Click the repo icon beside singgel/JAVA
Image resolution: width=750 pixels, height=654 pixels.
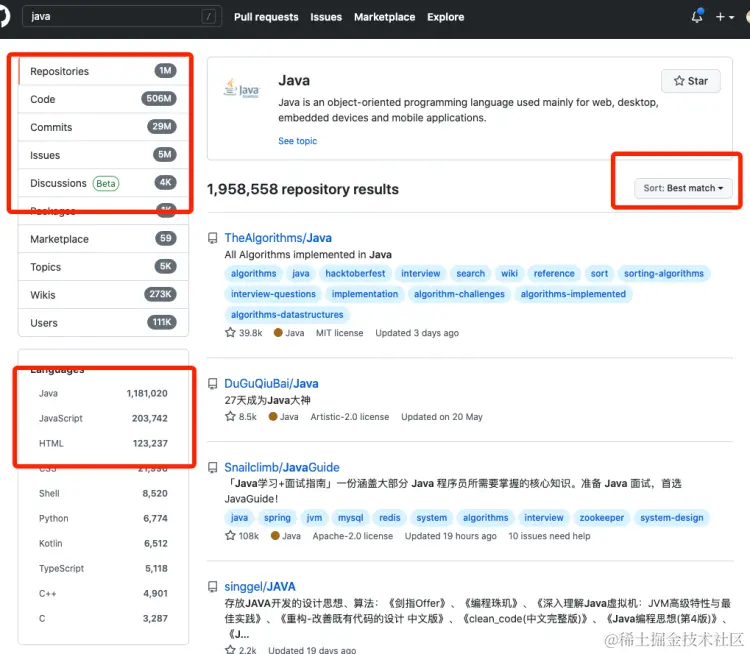tap(212, 587)
